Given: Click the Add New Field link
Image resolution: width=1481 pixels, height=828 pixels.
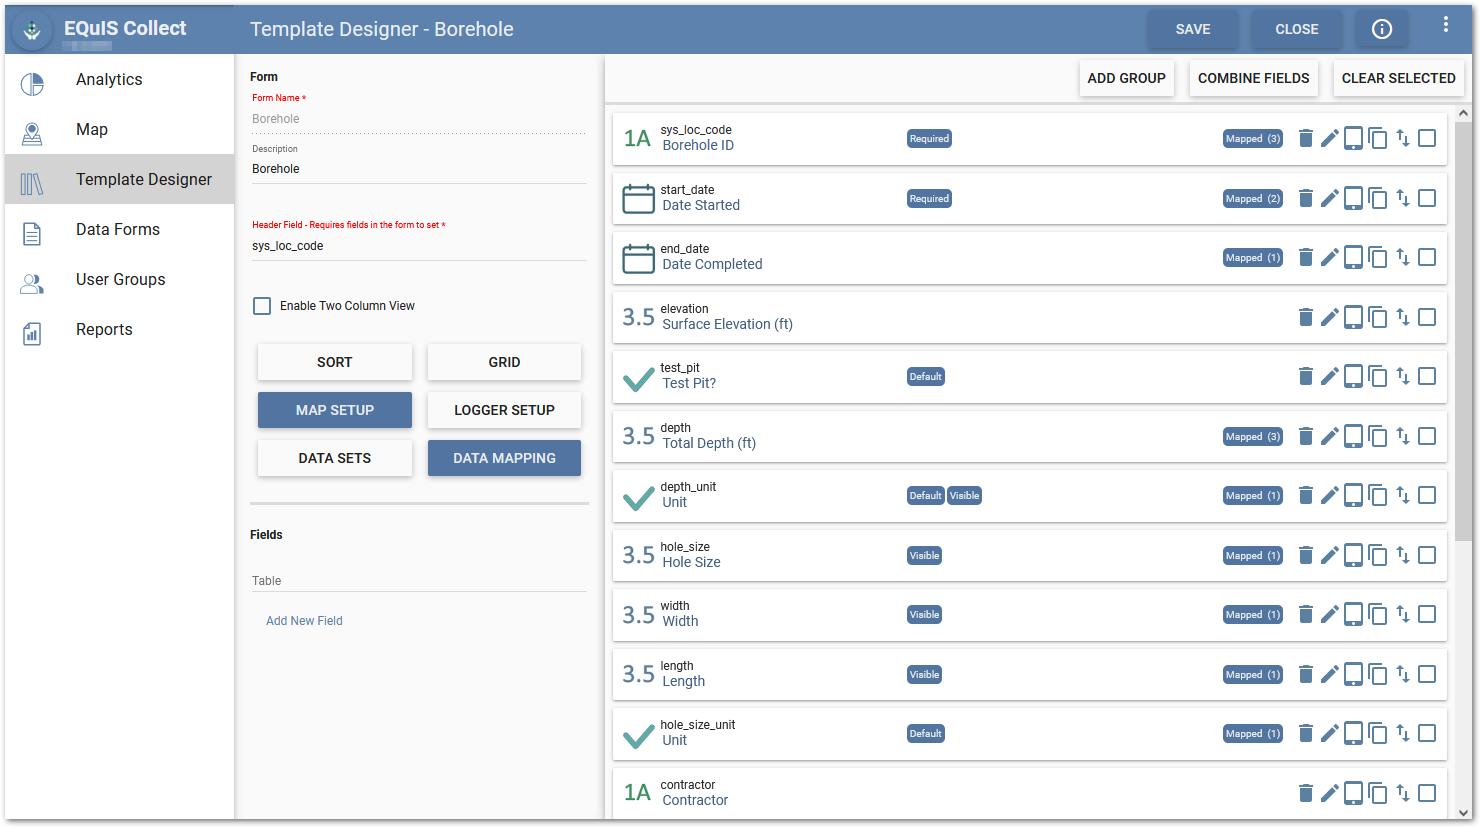Looking at the screenshot, I should pos(304,621).
